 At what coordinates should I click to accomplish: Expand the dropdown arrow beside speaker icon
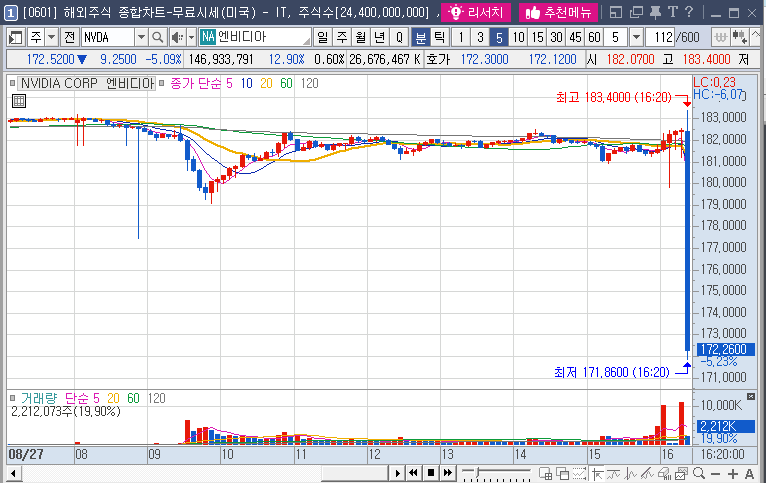[x=192, y=37]
